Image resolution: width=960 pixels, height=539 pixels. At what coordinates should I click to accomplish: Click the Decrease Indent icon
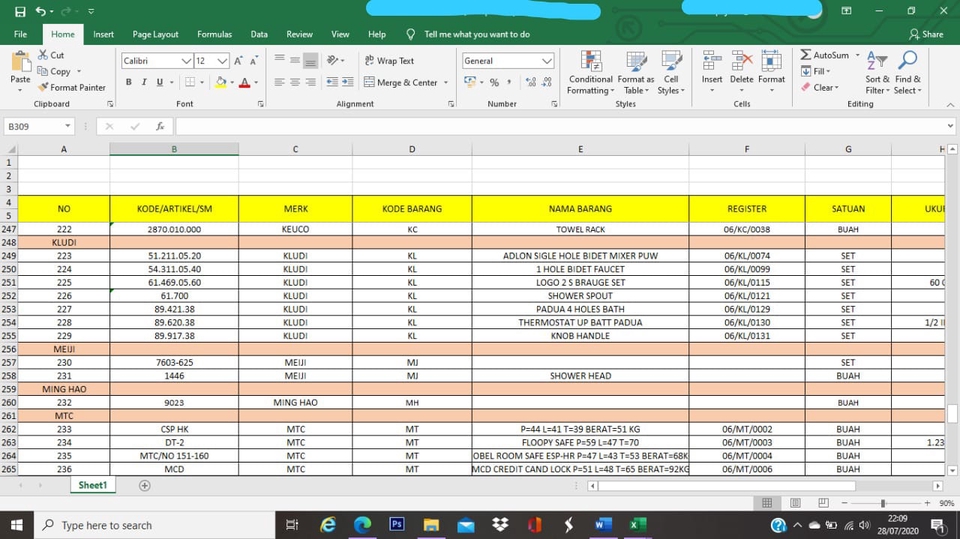[332, 82]
